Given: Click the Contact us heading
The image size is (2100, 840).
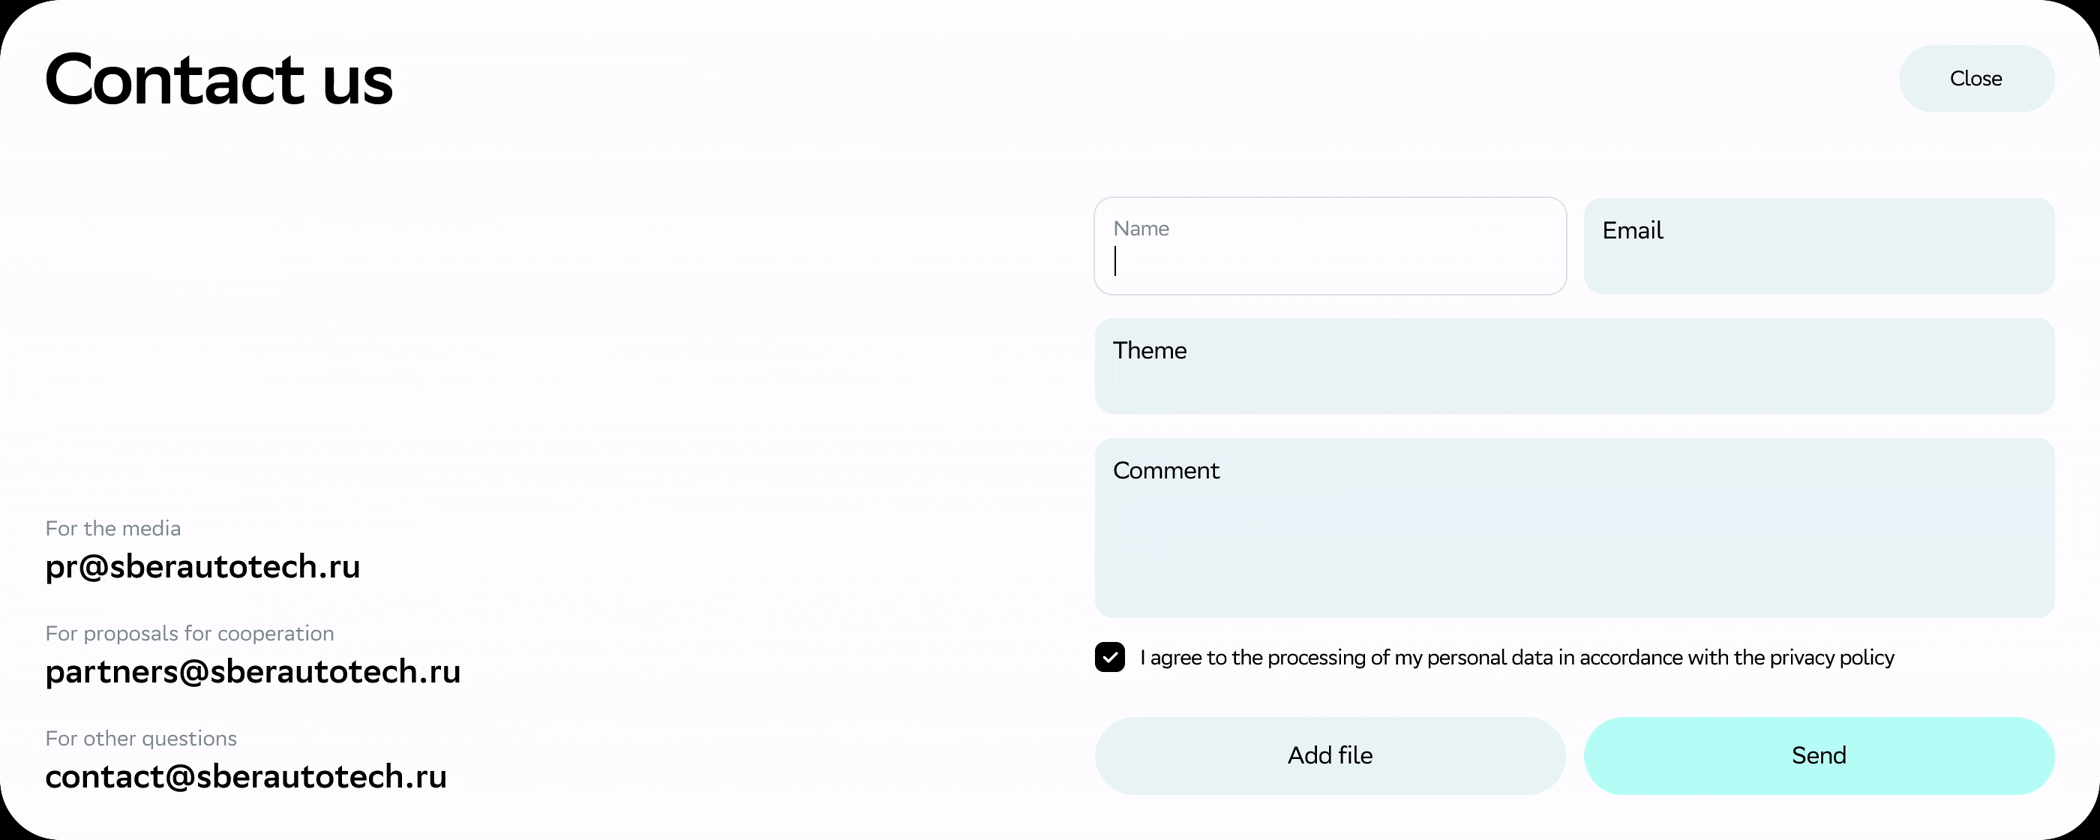Looking at the screenshot, I should tap(218, 80).
